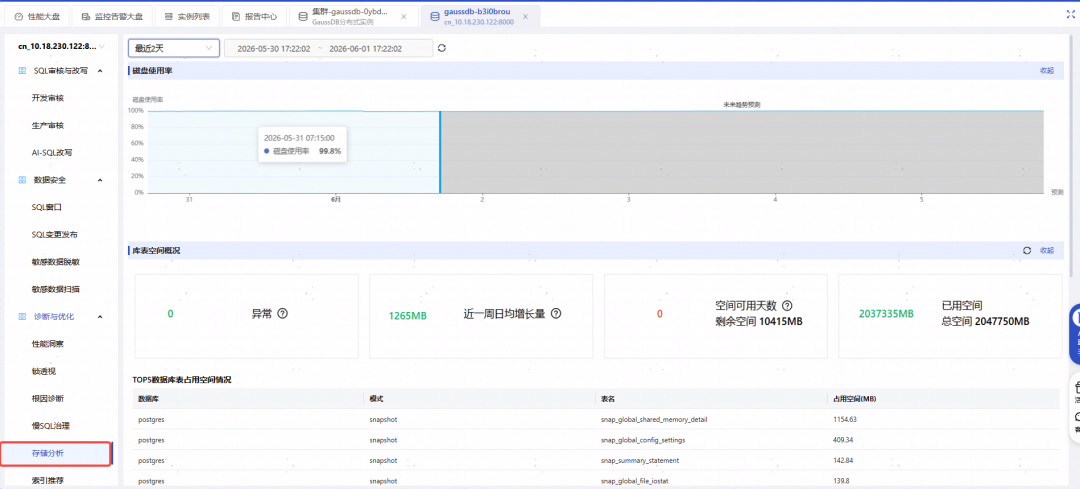Click the 2037335MB used space value
The height and width of the screenshot is (489, 1080).
886,314
